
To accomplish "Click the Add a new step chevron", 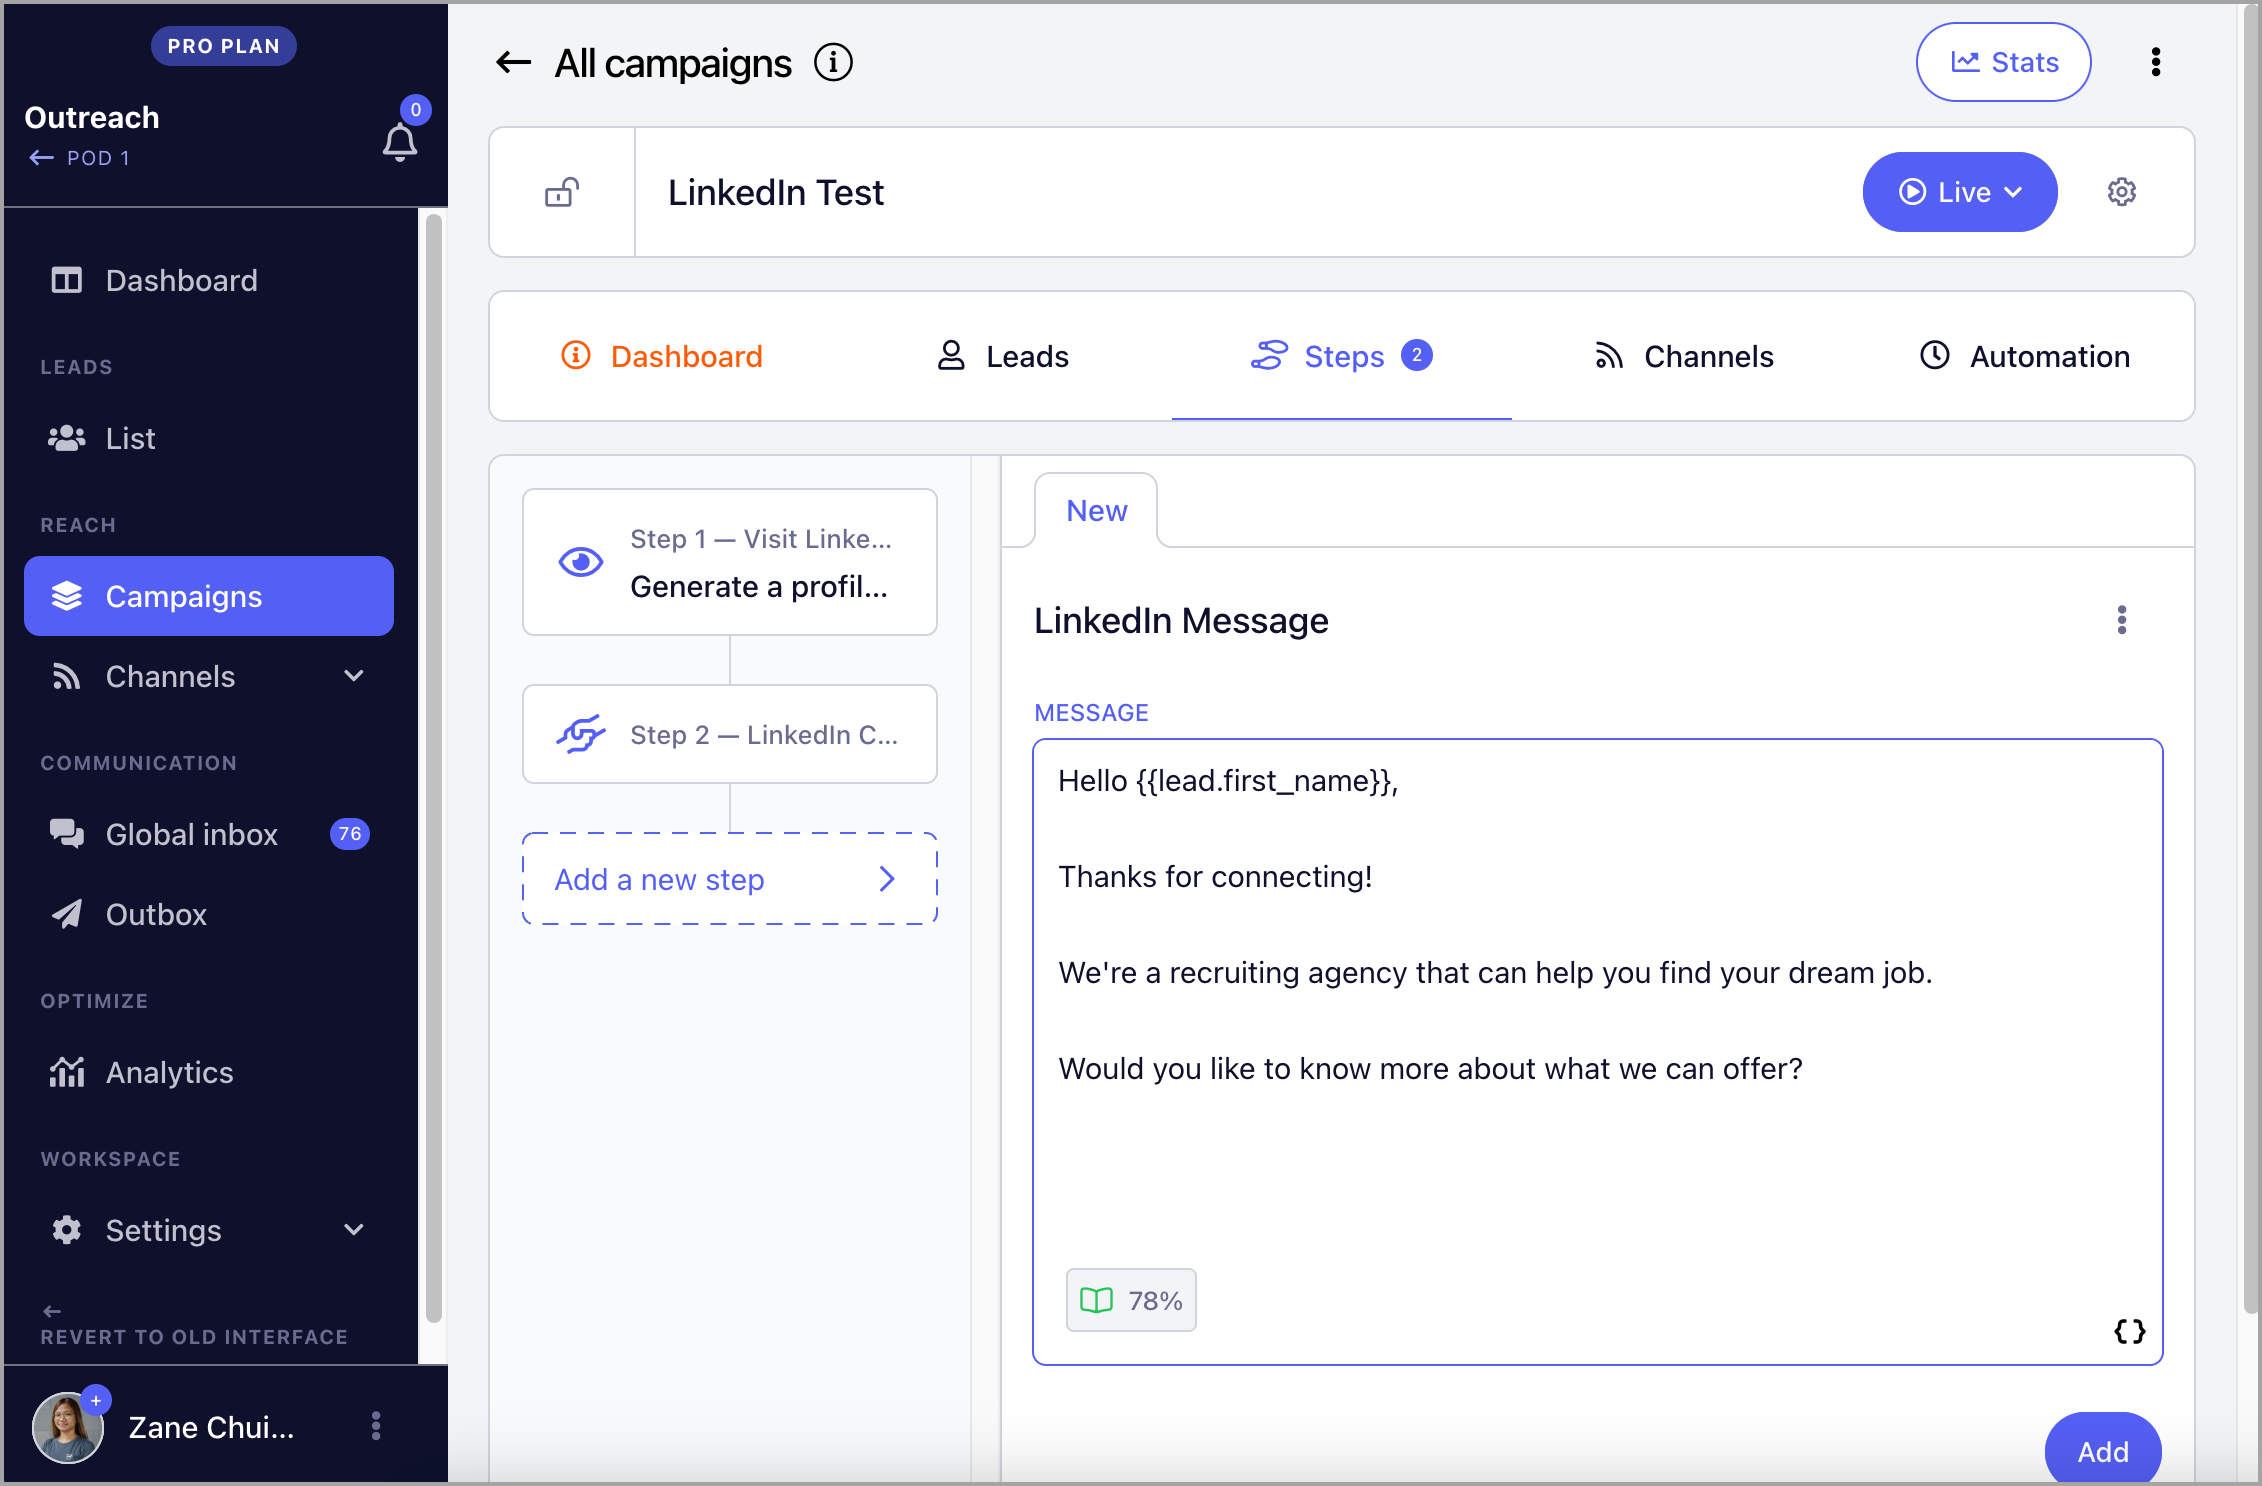I will (x=887, y=879).
